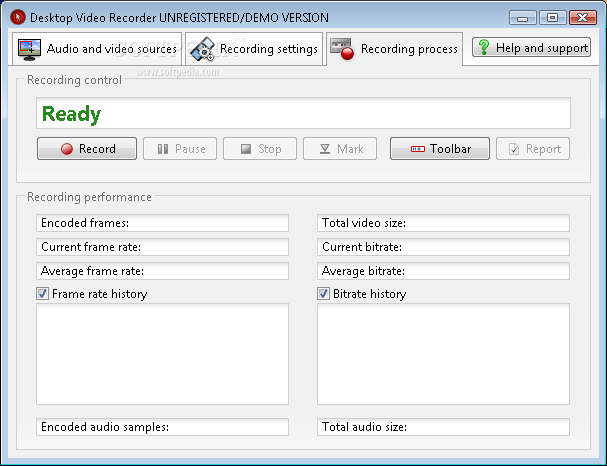Toggle the Frame rate history checkbox
Screen dimensions: 607x466
click(43, 294)
